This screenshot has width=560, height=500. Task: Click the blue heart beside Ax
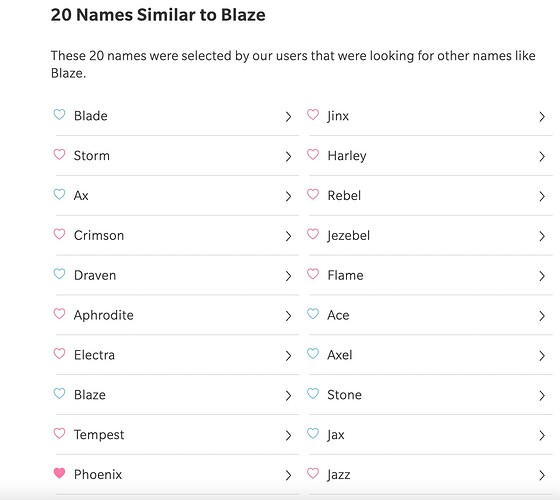(59, 194)
